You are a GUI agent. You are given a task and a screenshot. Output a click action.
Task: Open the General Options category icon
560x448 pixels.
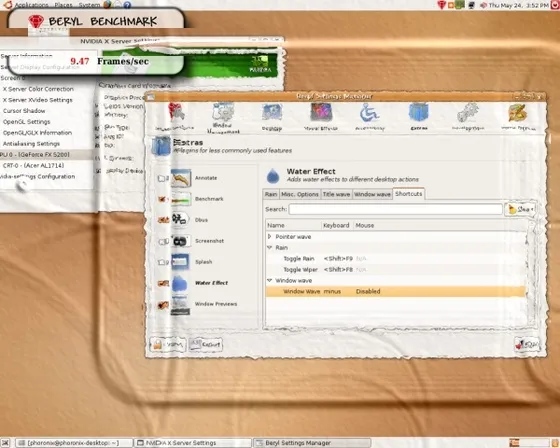pos(176,112)
